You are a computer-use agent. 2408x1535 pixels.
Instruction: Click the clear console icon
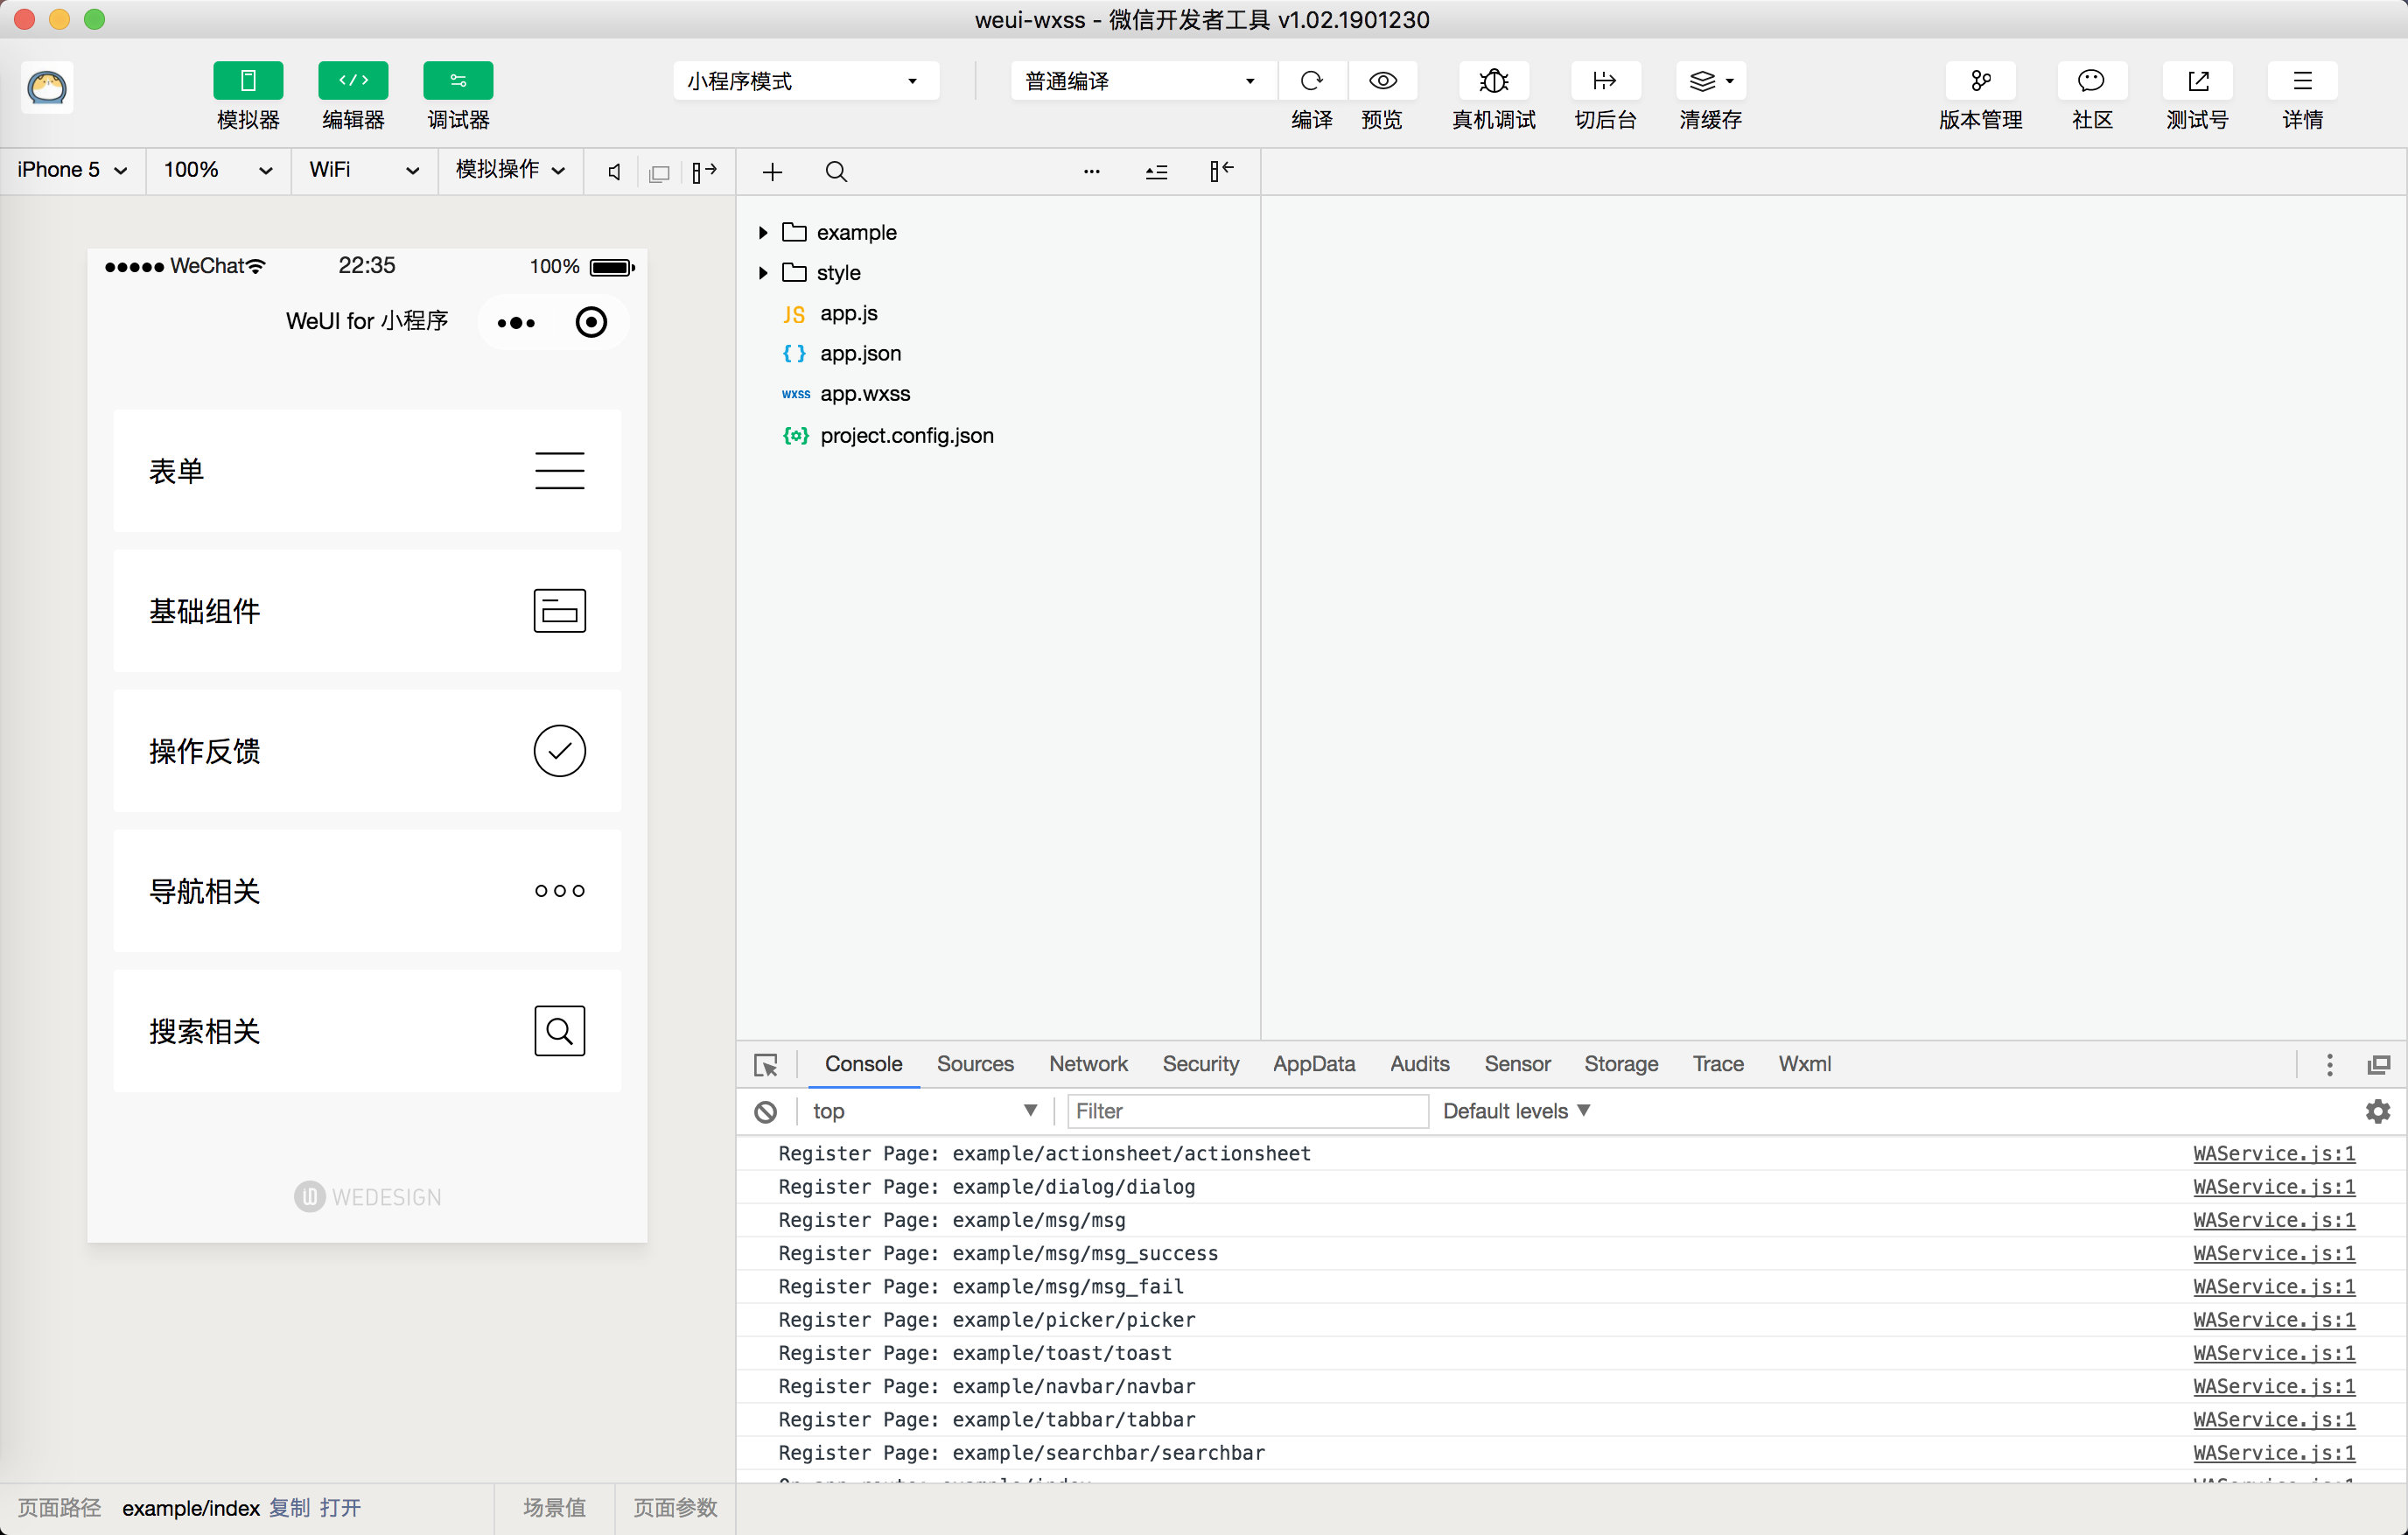pyautogui.click(x=766, y=1111)
